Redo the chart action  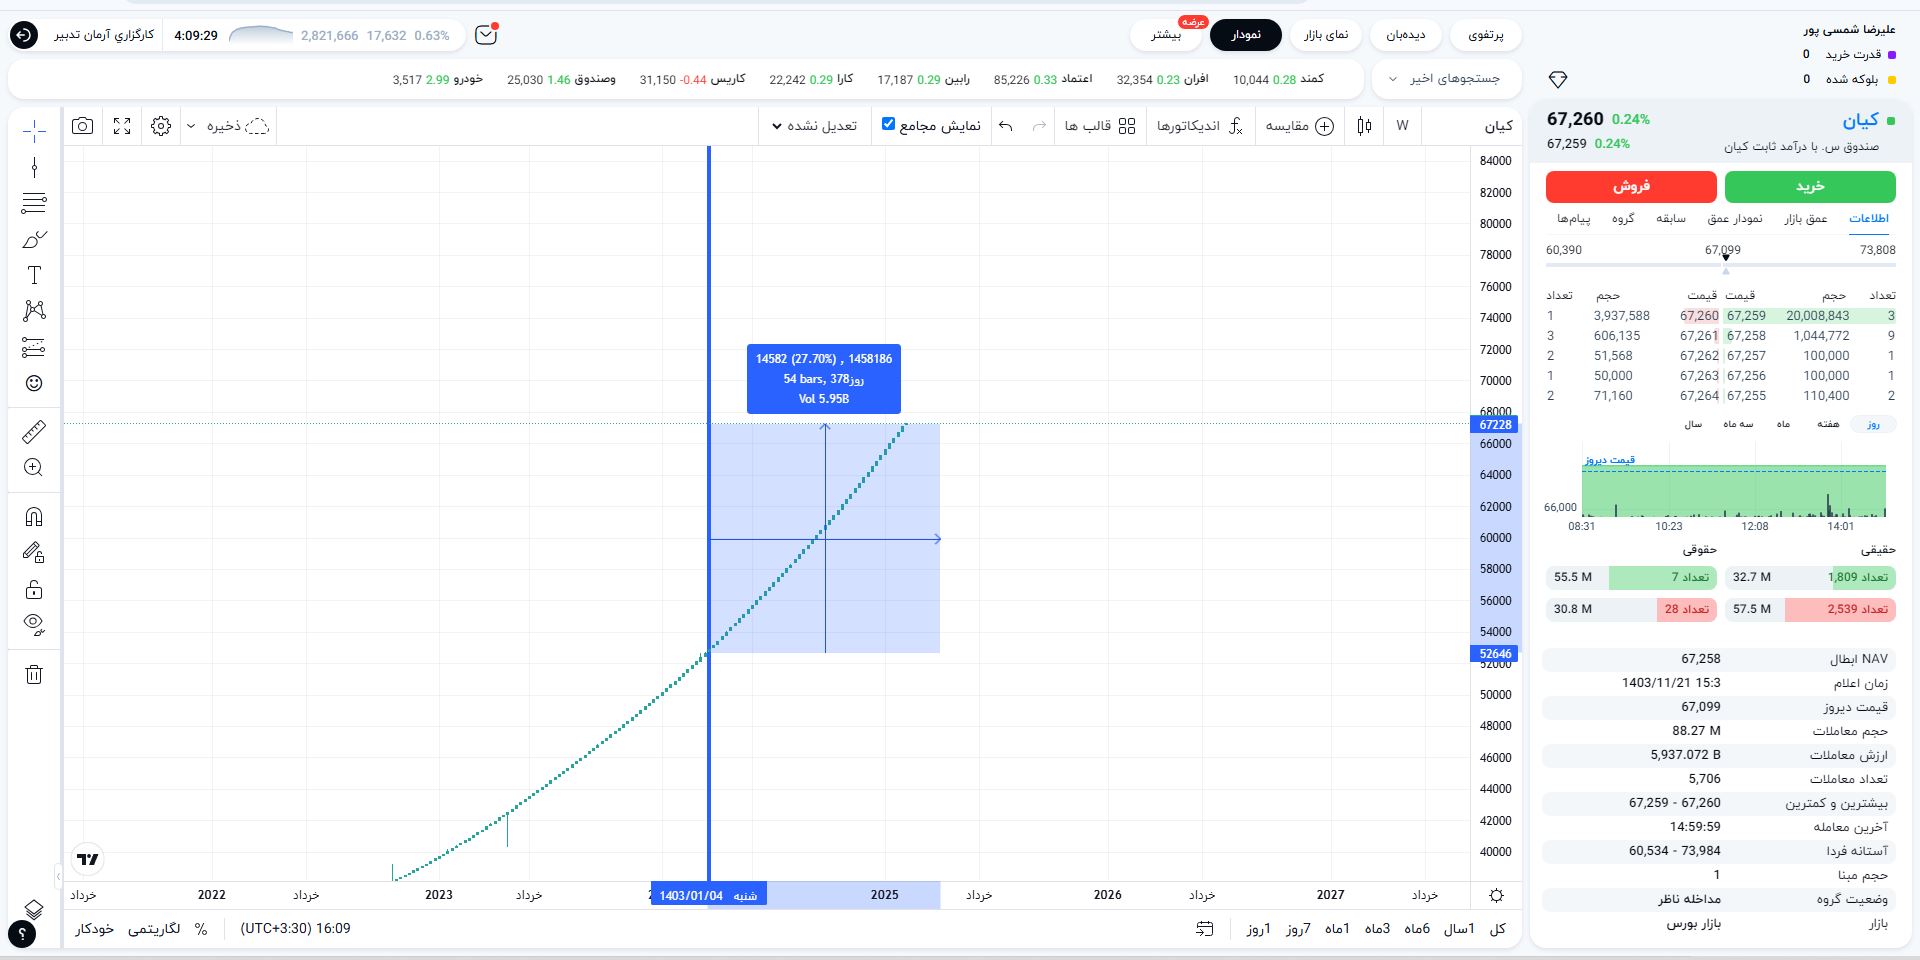(1039, 126)
